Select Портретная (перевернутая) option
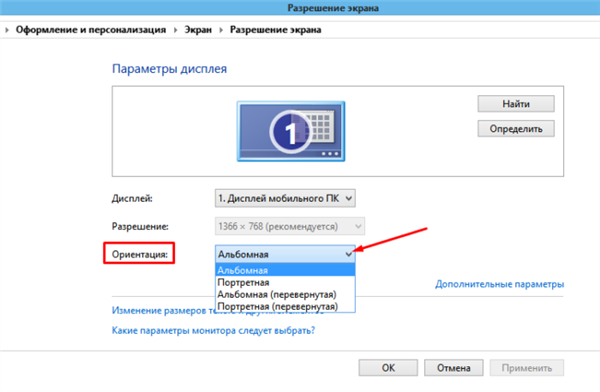The width and height of the screenshot is (600, 392). tap(285, 306)
